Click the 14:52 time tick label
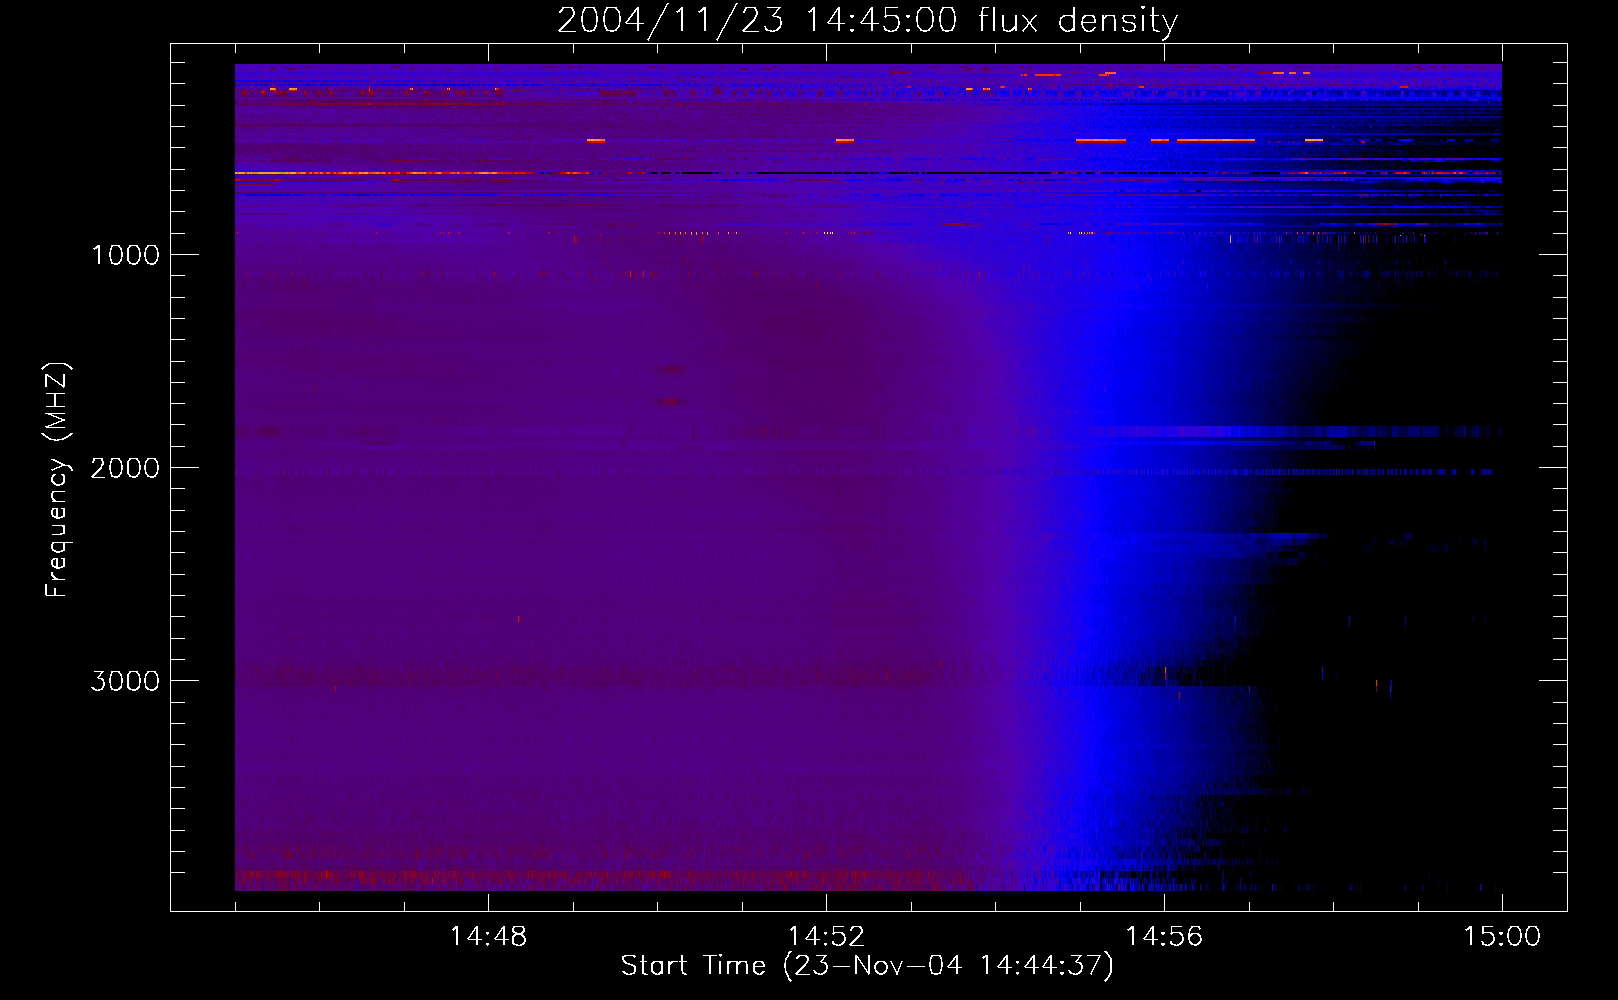The width and height of the screenshot is (1618, 1000). 826,937
